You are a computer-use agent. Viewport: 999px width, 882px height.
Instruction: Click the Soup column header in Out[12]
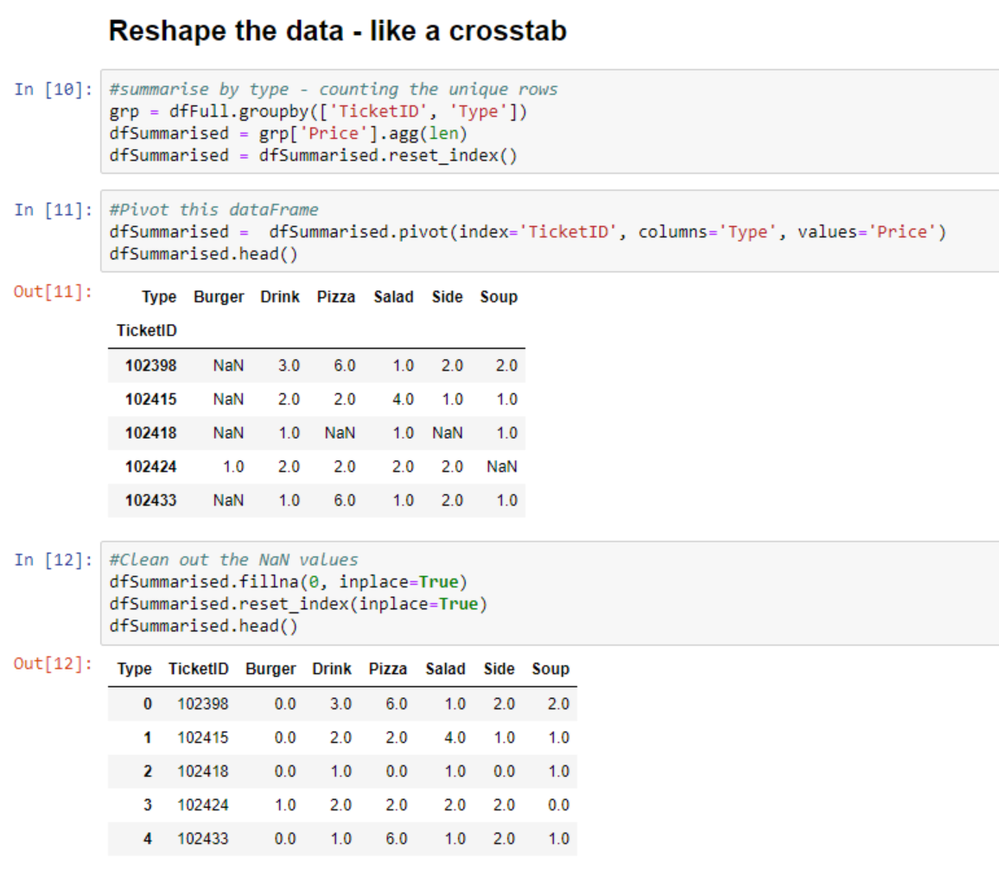[x=550, y=668]
